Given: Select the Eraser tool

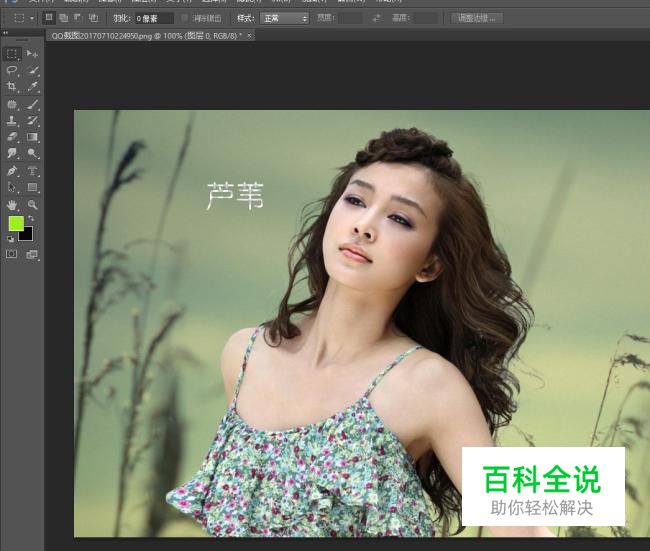Looking at the screenshot, I should pyautogui.click(x=12, y=137).
